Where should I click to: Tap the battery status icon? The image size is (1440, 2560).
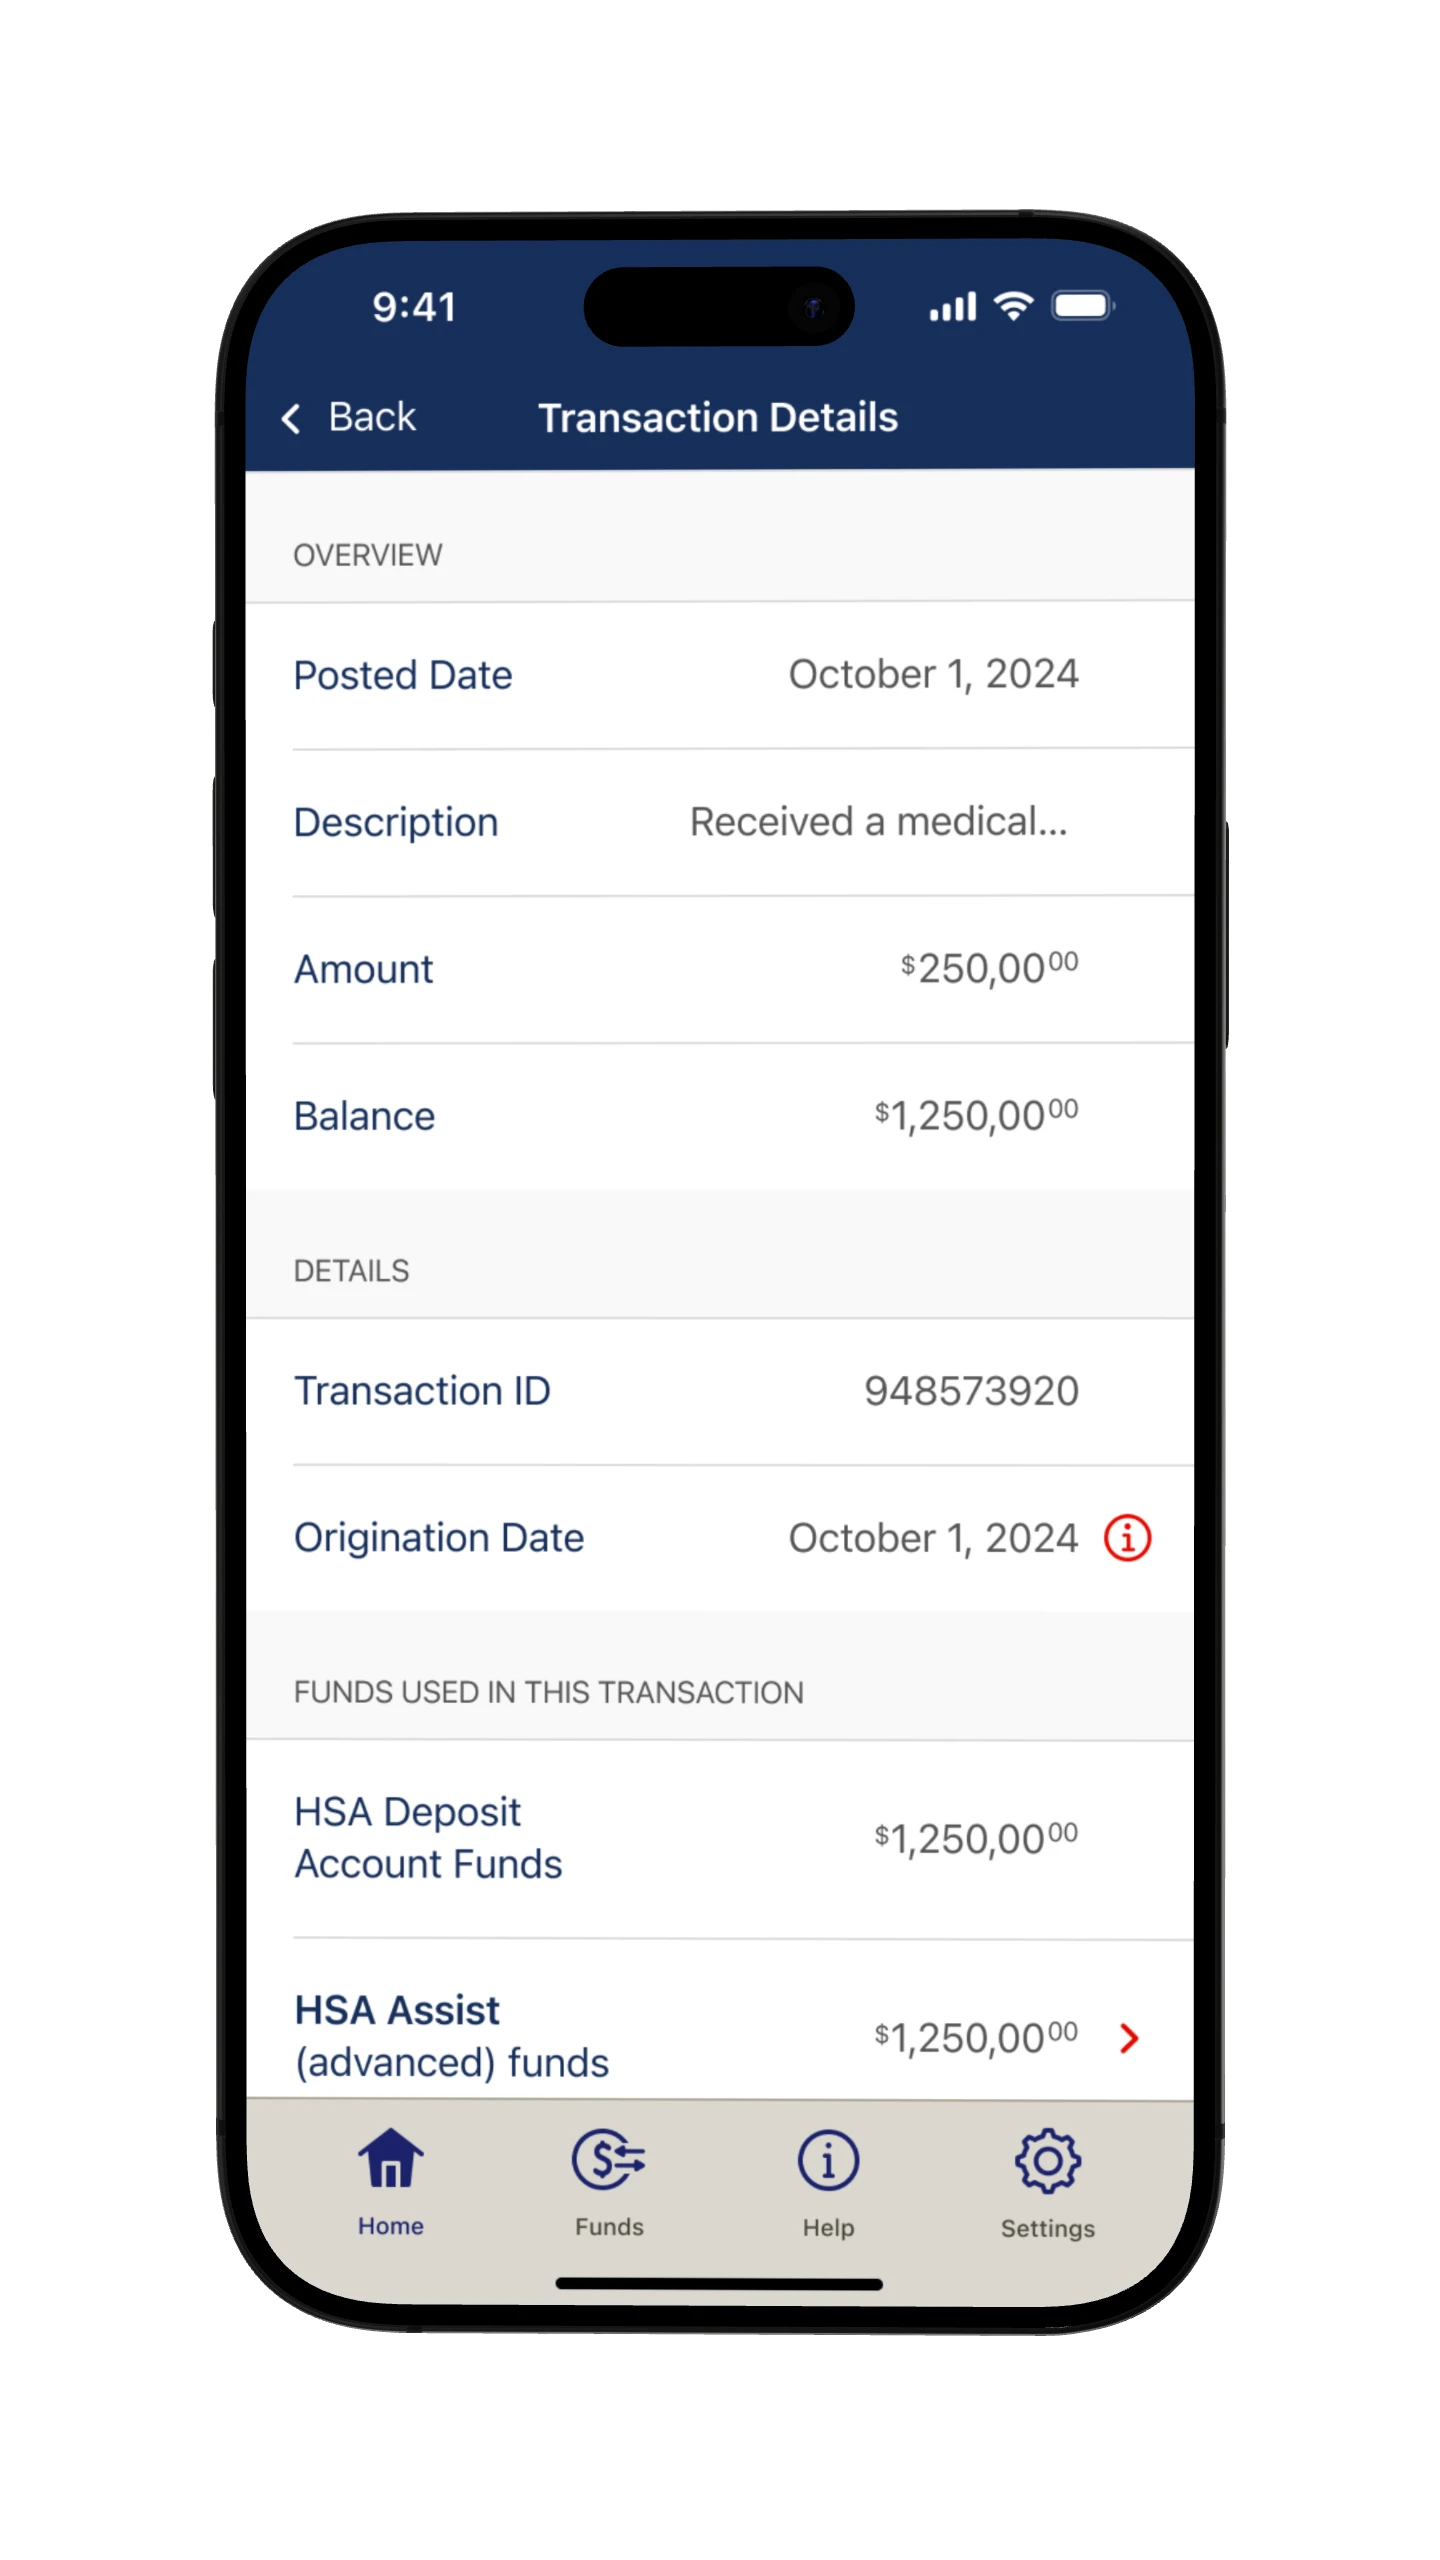[x=1083, y=306]
